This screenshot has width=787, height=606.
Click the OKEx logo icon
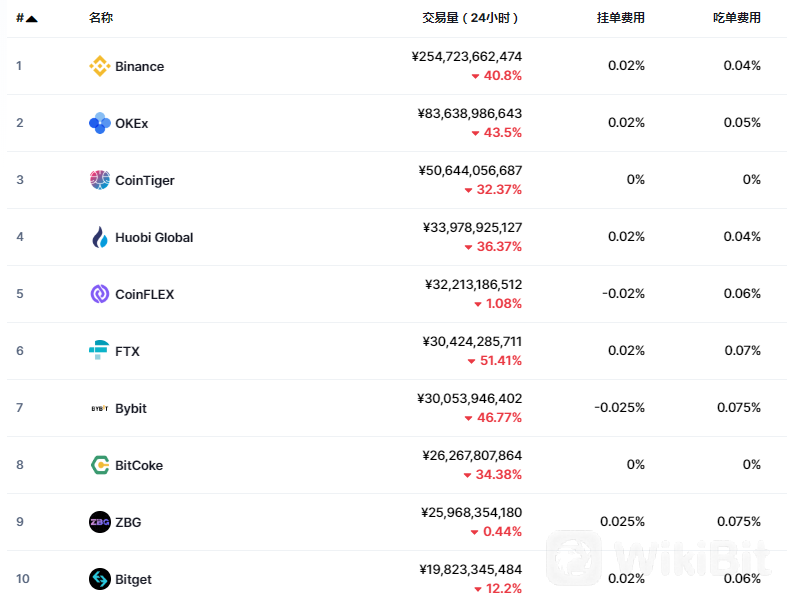[x=99, y=123]
